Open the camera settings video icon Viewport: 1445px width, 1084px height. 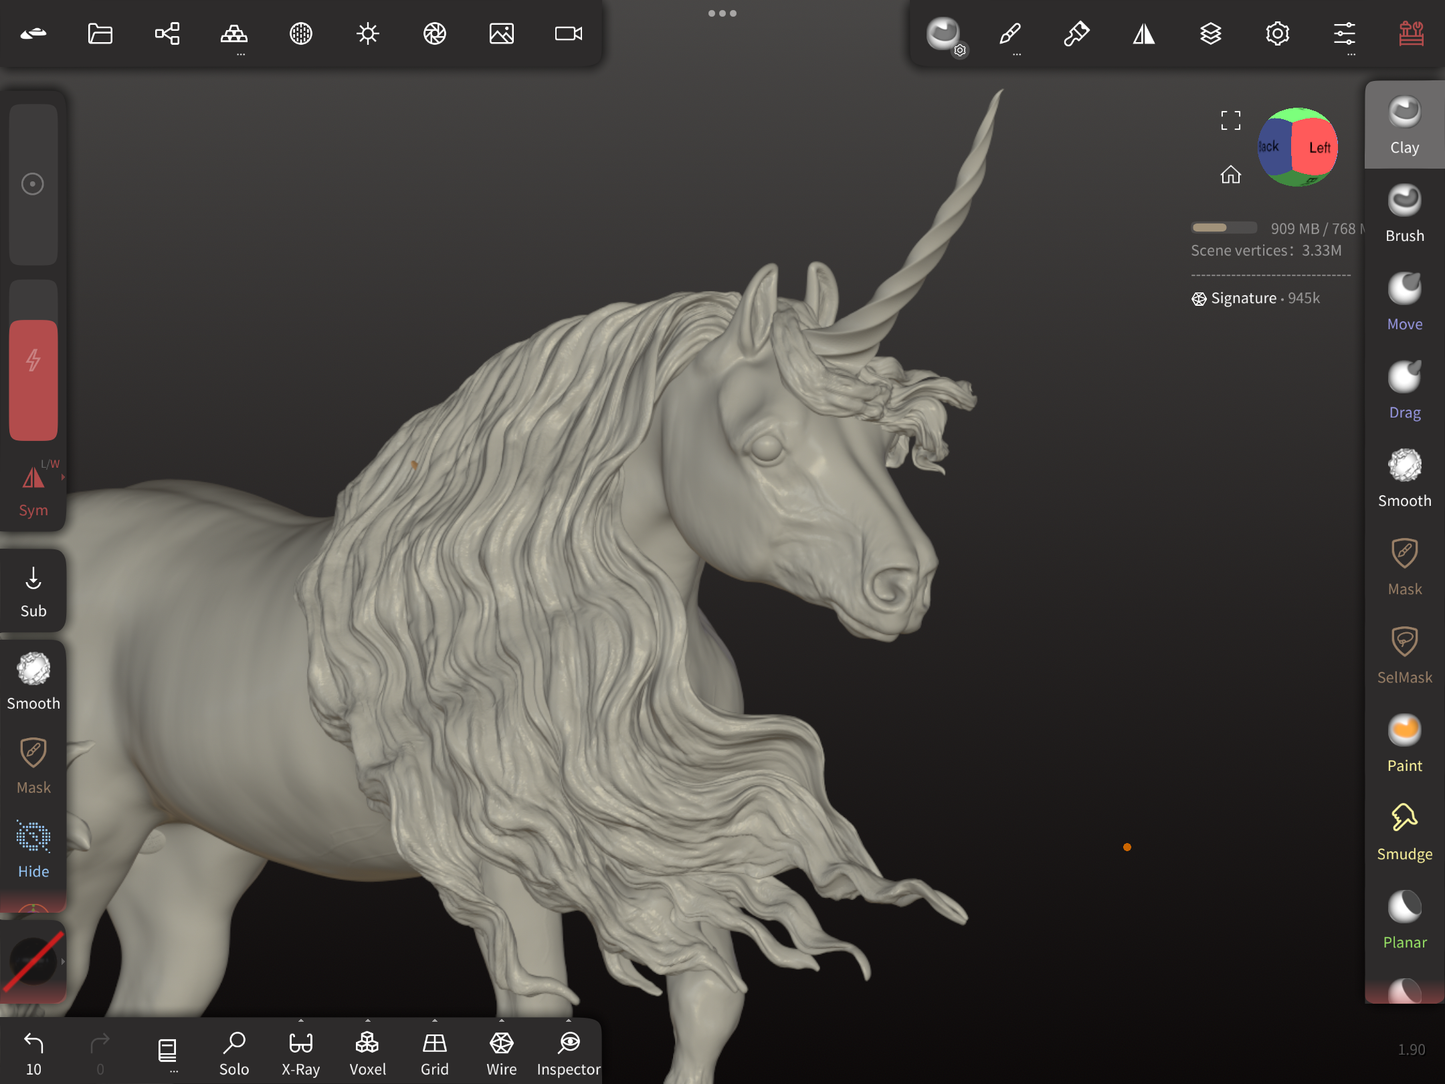coord(568,34)
